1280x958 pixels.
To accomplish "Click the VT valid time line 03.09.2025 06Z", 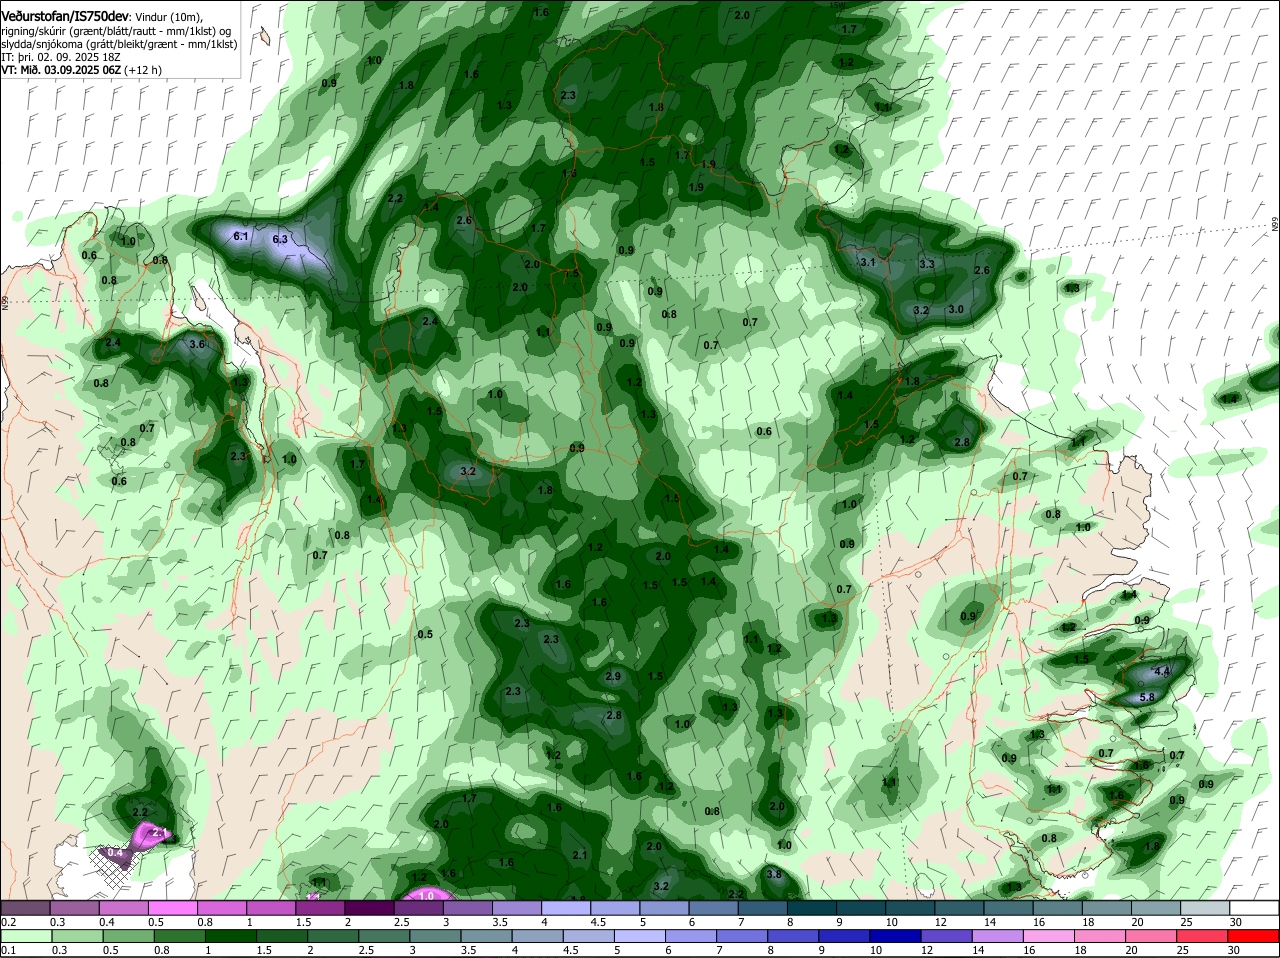I will 81,70.
